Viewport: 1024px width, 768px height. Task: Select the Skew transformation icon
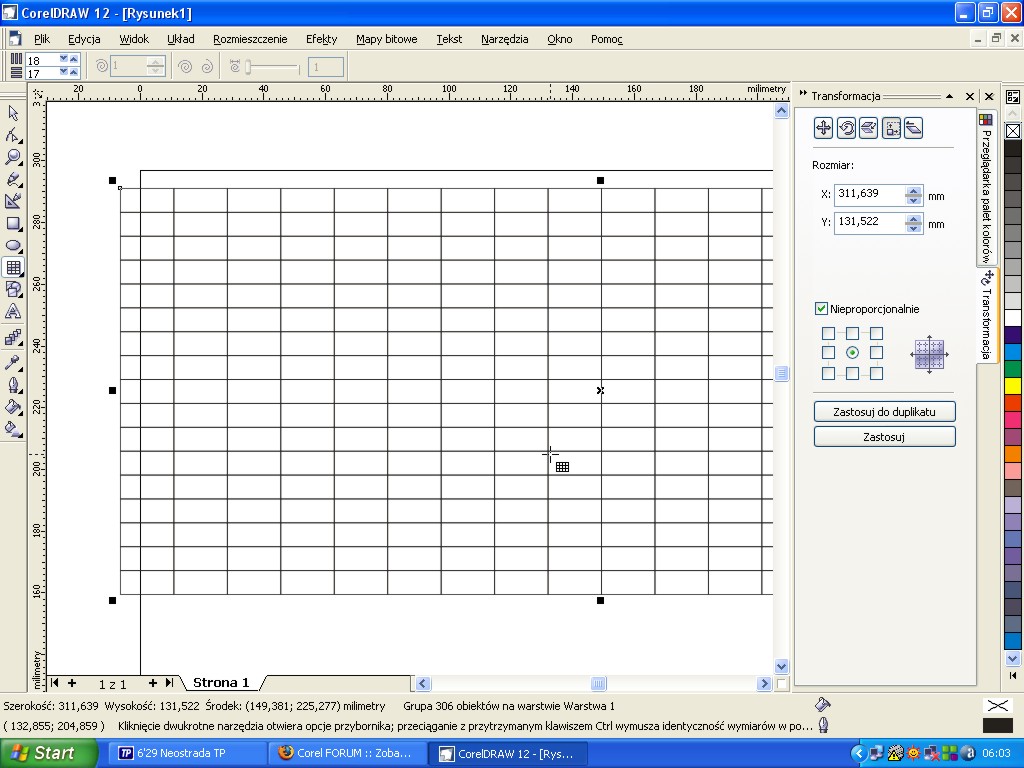point(913,127)
